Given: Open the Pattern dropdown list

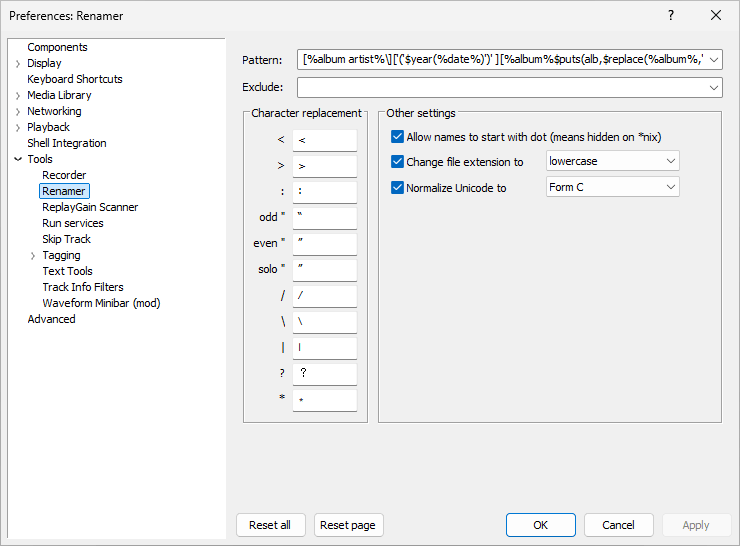Looking at the screenshot, I should click(713, 60).
